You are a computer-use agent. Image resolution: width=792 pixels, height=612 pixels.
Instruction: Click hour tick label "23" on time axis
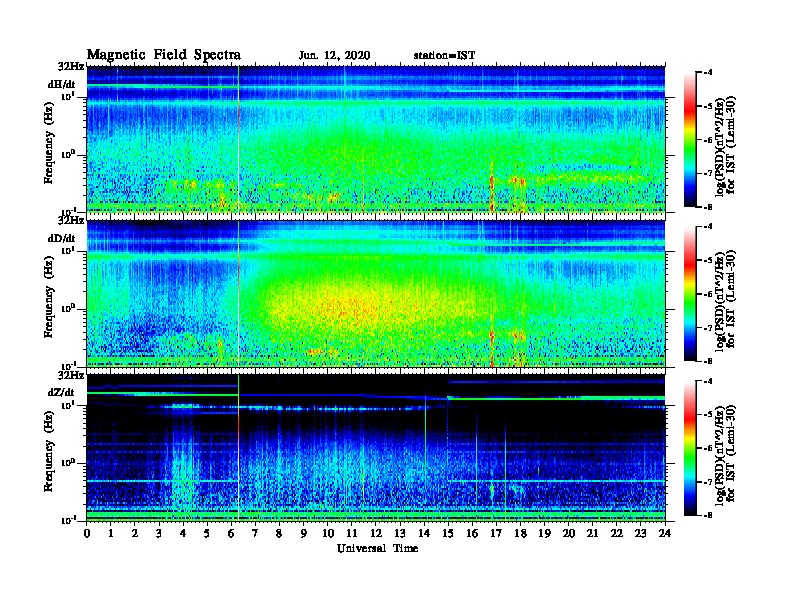click(x=641, y=534)
